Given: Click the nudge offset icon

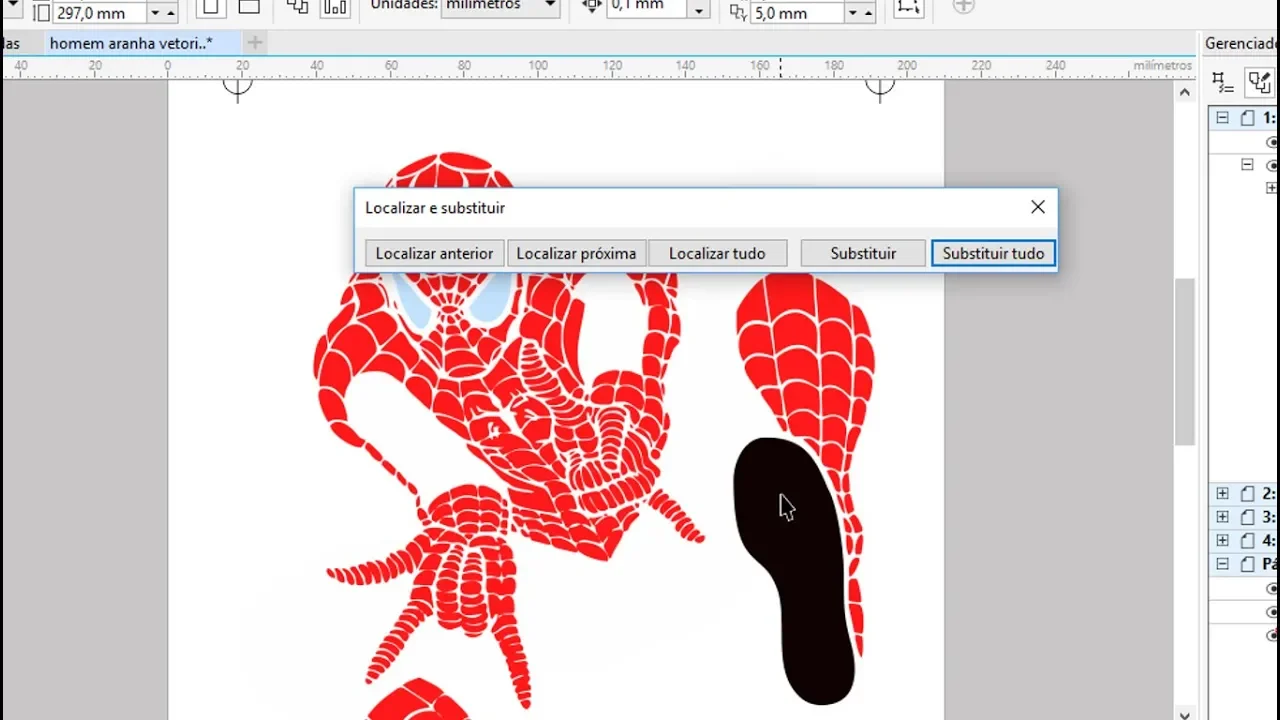Looking at the screenshot, I should coord(591,6).
